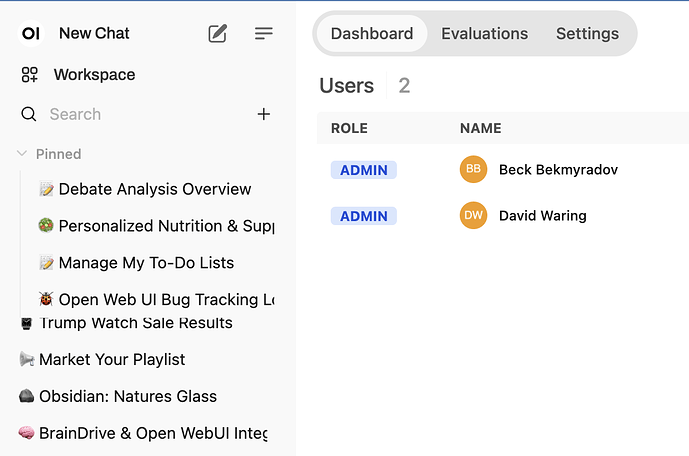The image size is (689, 456).
Task: Sort users by NAME column header
Action: click(x=480, y=128)
